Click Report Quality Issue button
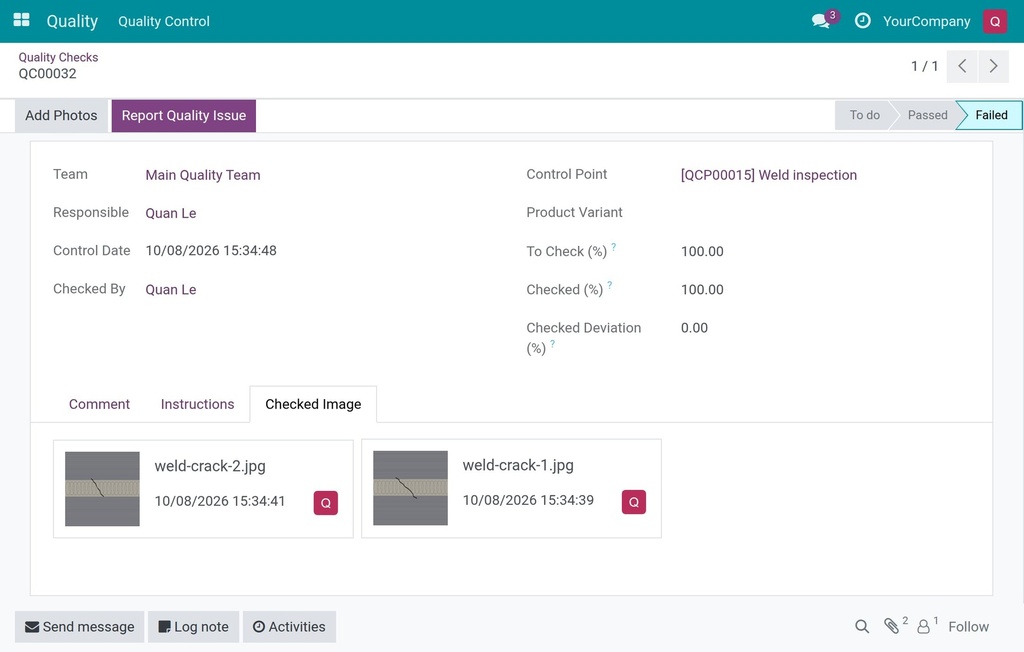This screenshot has height=652, width=1024. 184,116
